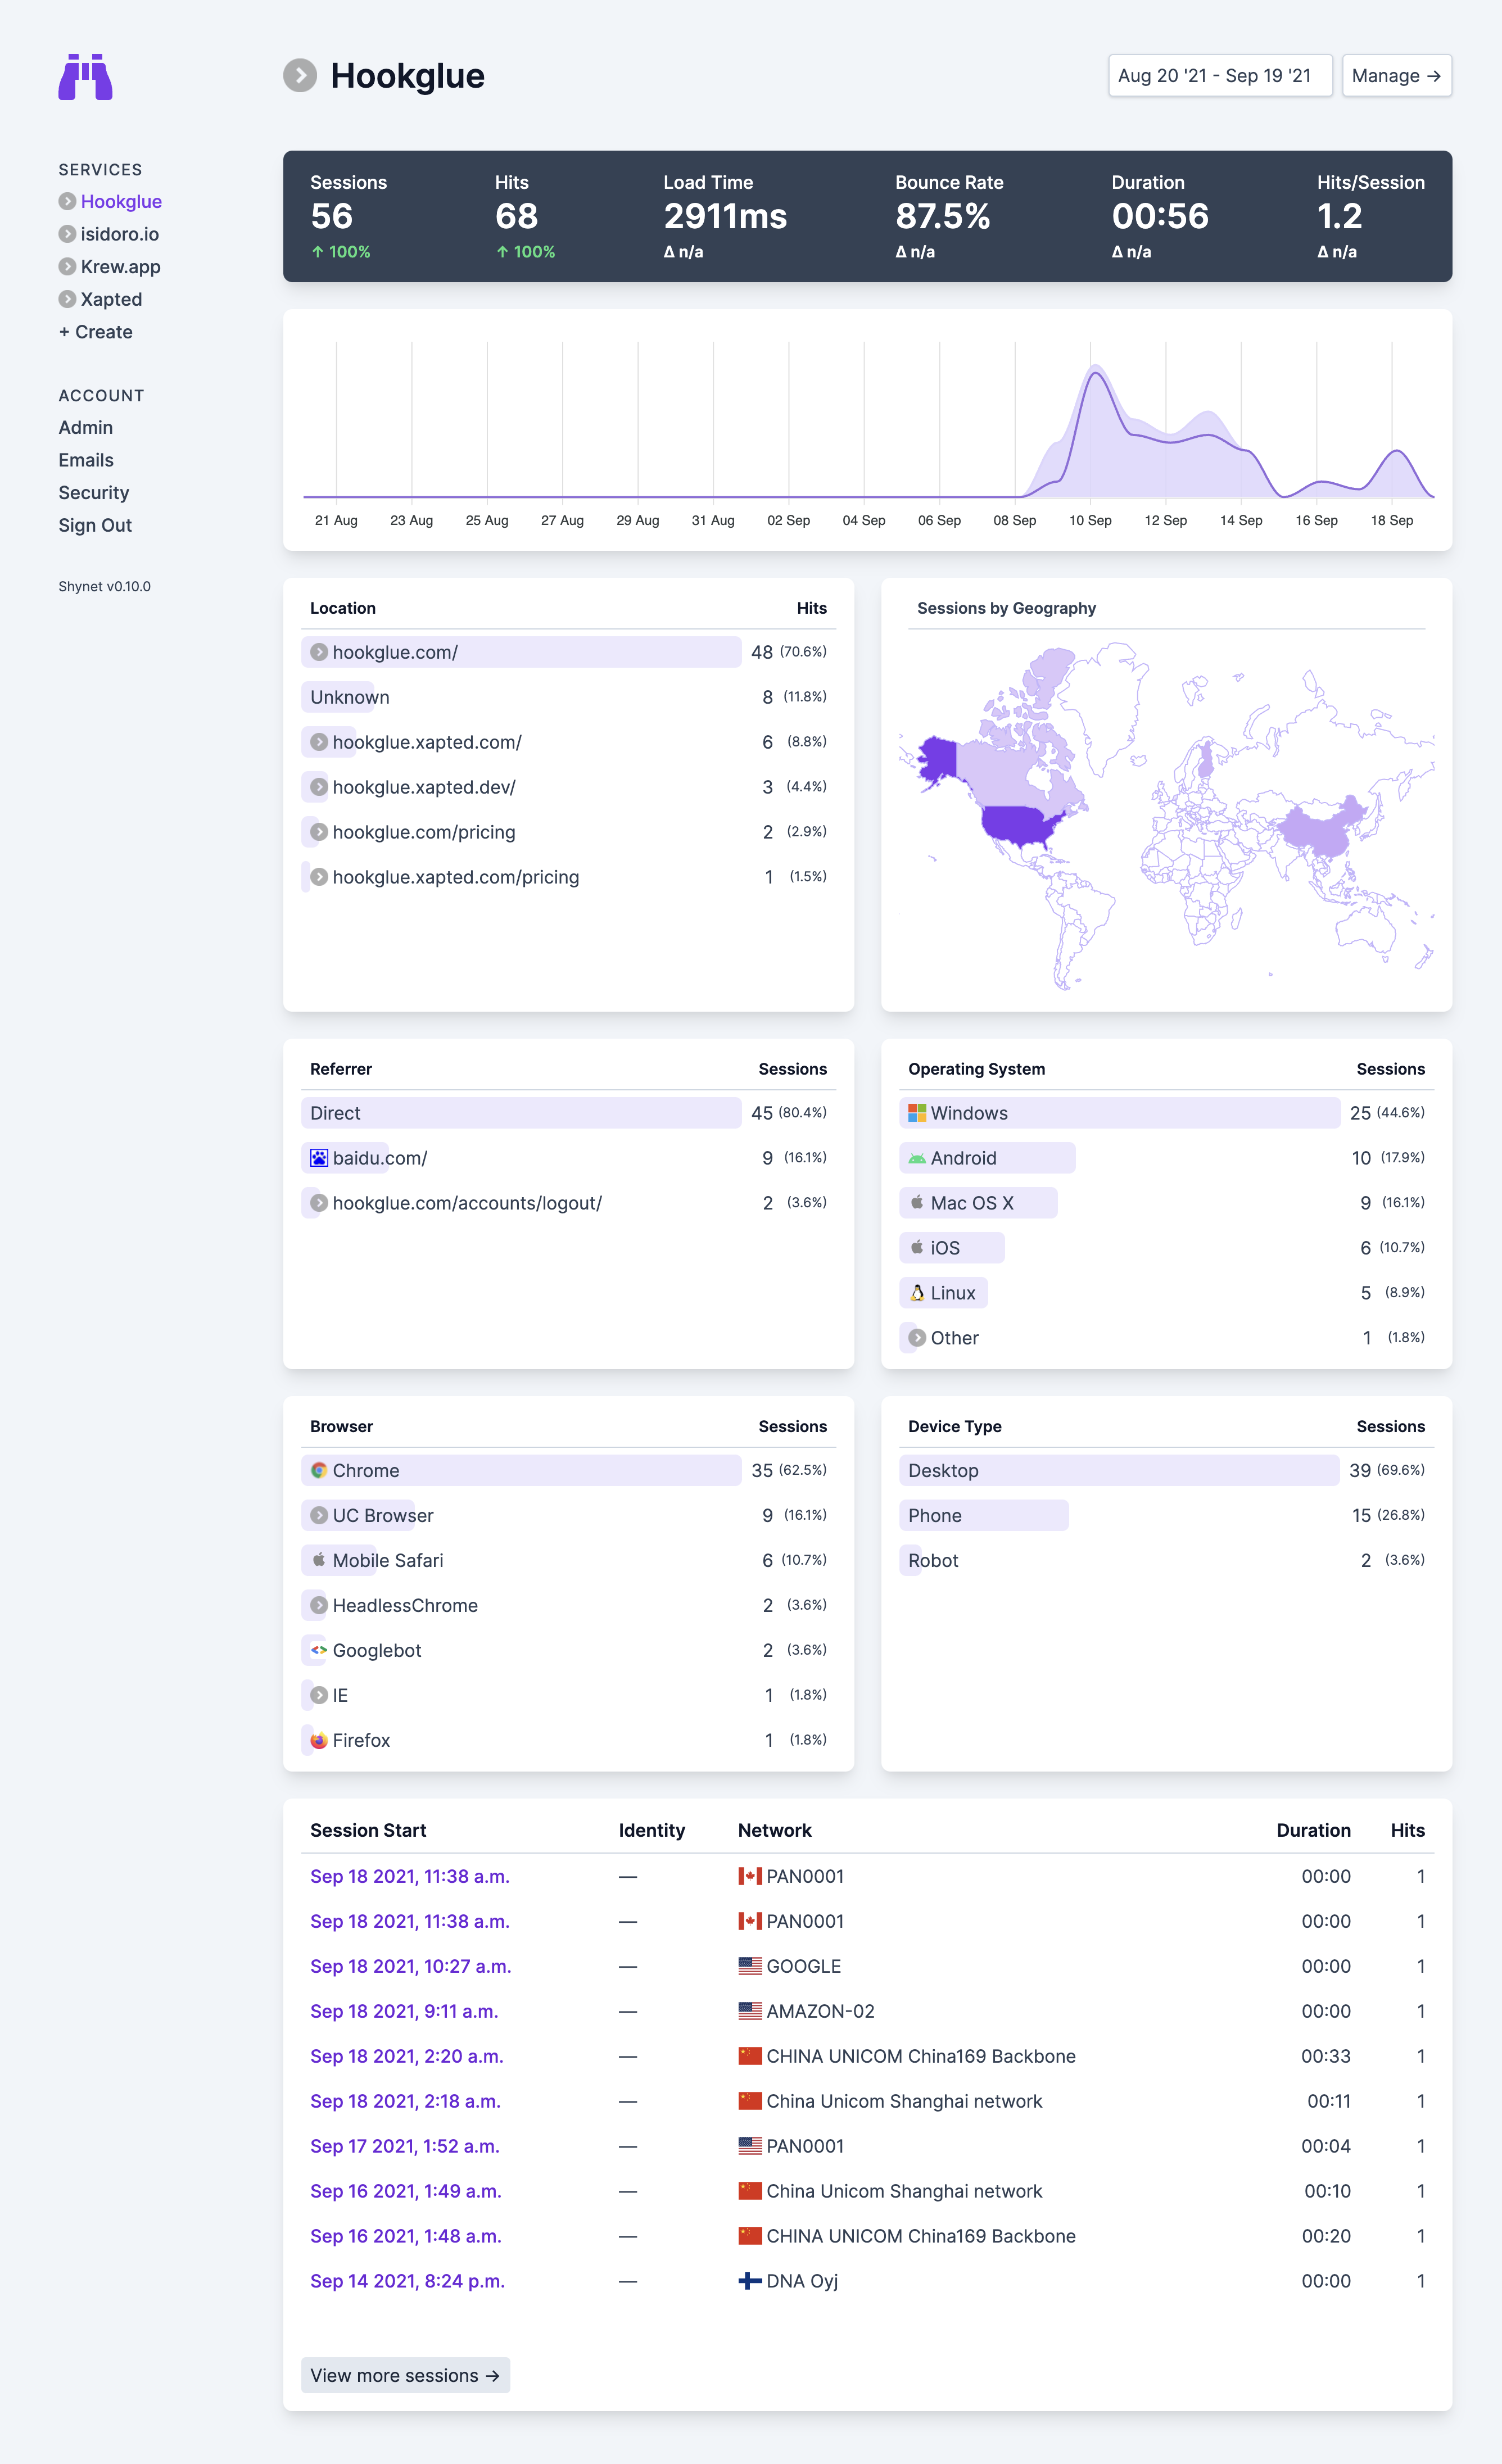Open Security account settings
The image size is (1502, 2464).
pos(94,493)
